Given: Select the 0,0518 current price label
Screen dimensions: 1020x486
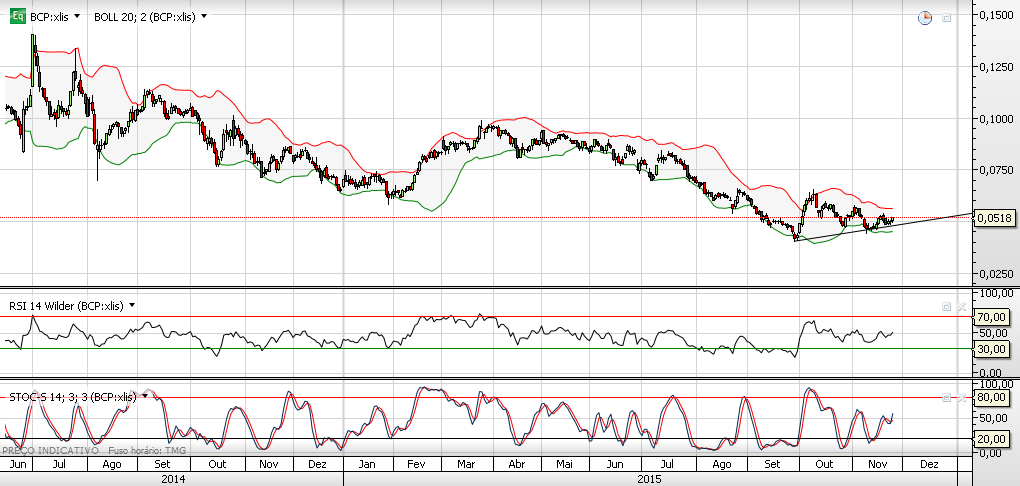Looking at the screenshot, I should (x=996, y=218).
